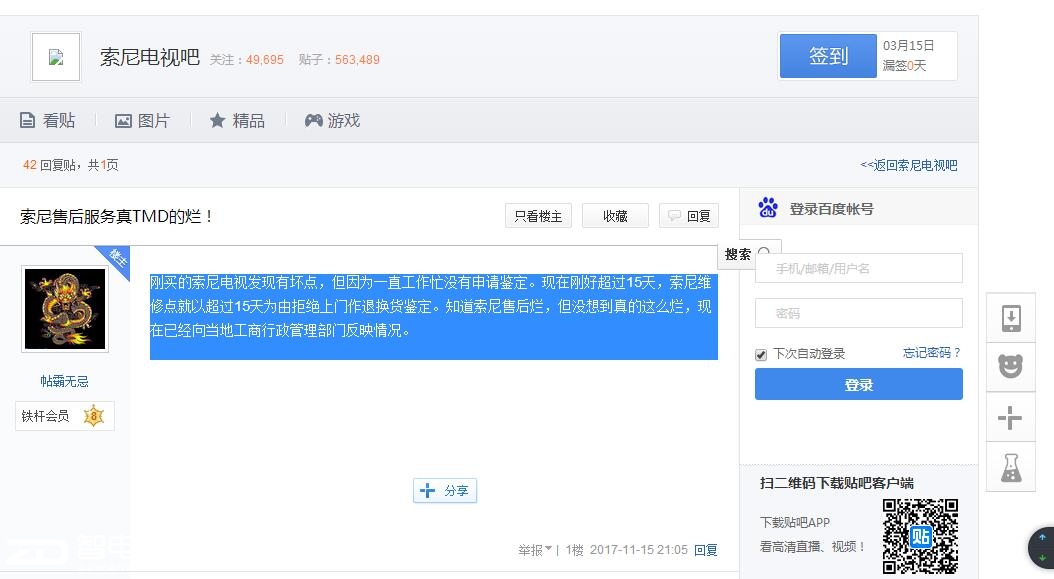Image resolution: width=1054 pixels, height=579 pixels.
Task: Open the 索尼电视吧 forum title link
Action: coord(150,57)
